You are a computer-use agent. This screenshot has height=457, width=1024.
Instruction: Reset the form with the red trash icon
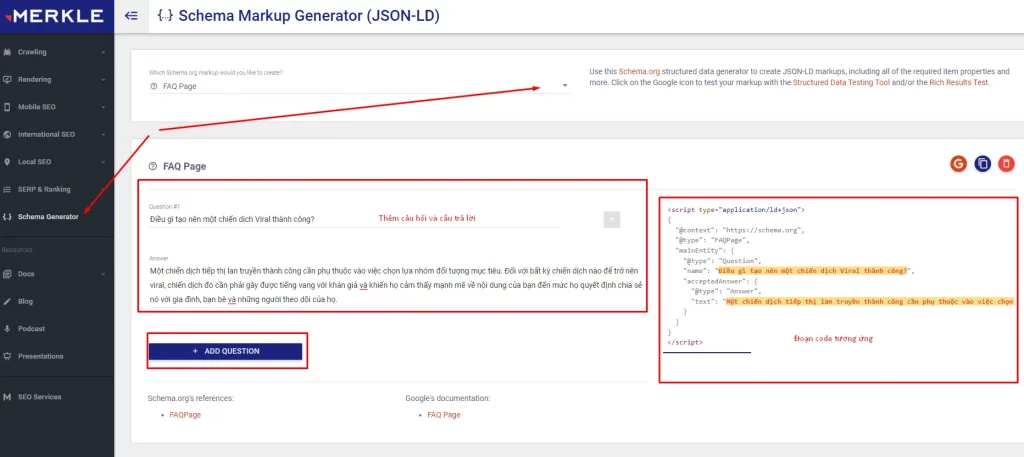1006,164
